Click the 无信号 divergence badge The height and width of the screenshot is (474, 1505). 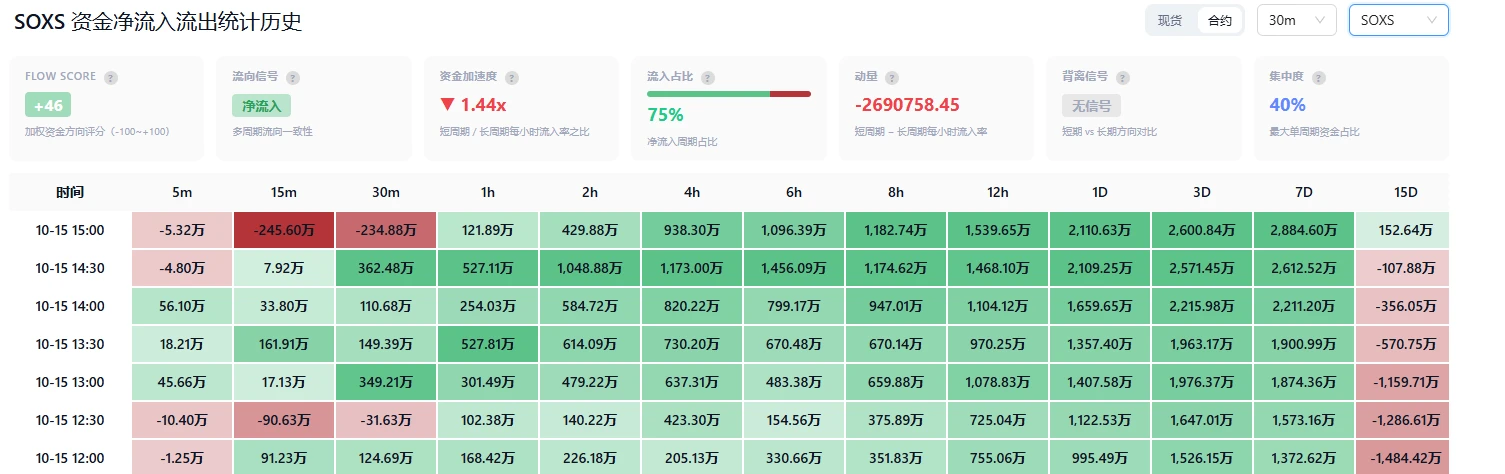[1091, 105]
